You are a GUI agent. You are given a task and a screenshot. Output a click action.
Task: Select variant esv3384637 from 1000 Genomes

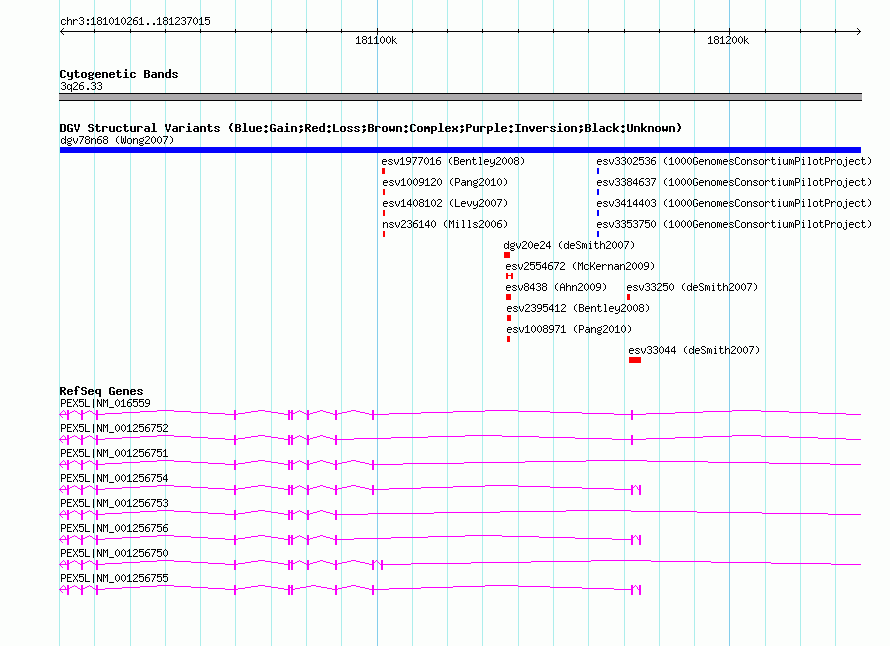point(734,182)
